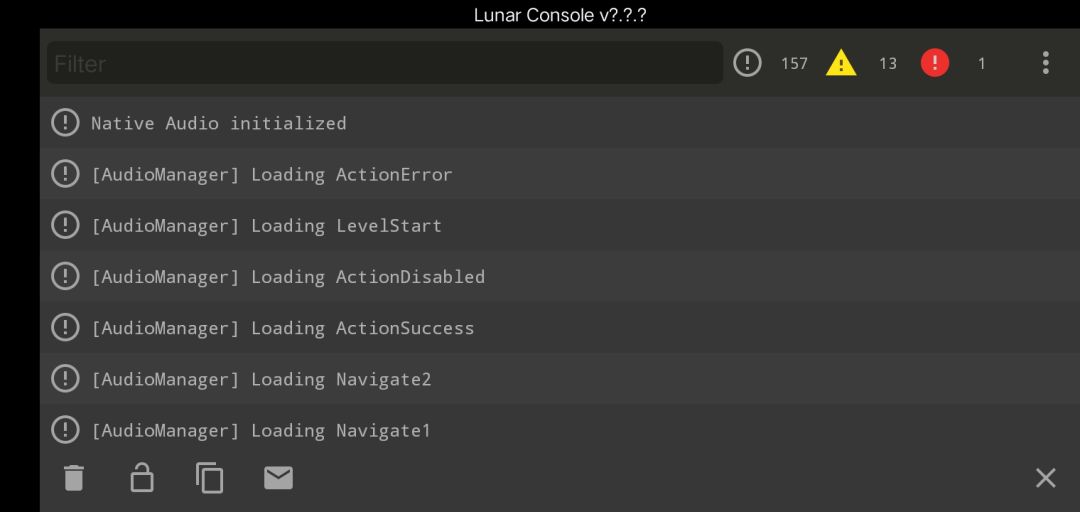Click the info icon beside Loading ActionSuccess
This screenshot has height=512, width=1080.
65,327
